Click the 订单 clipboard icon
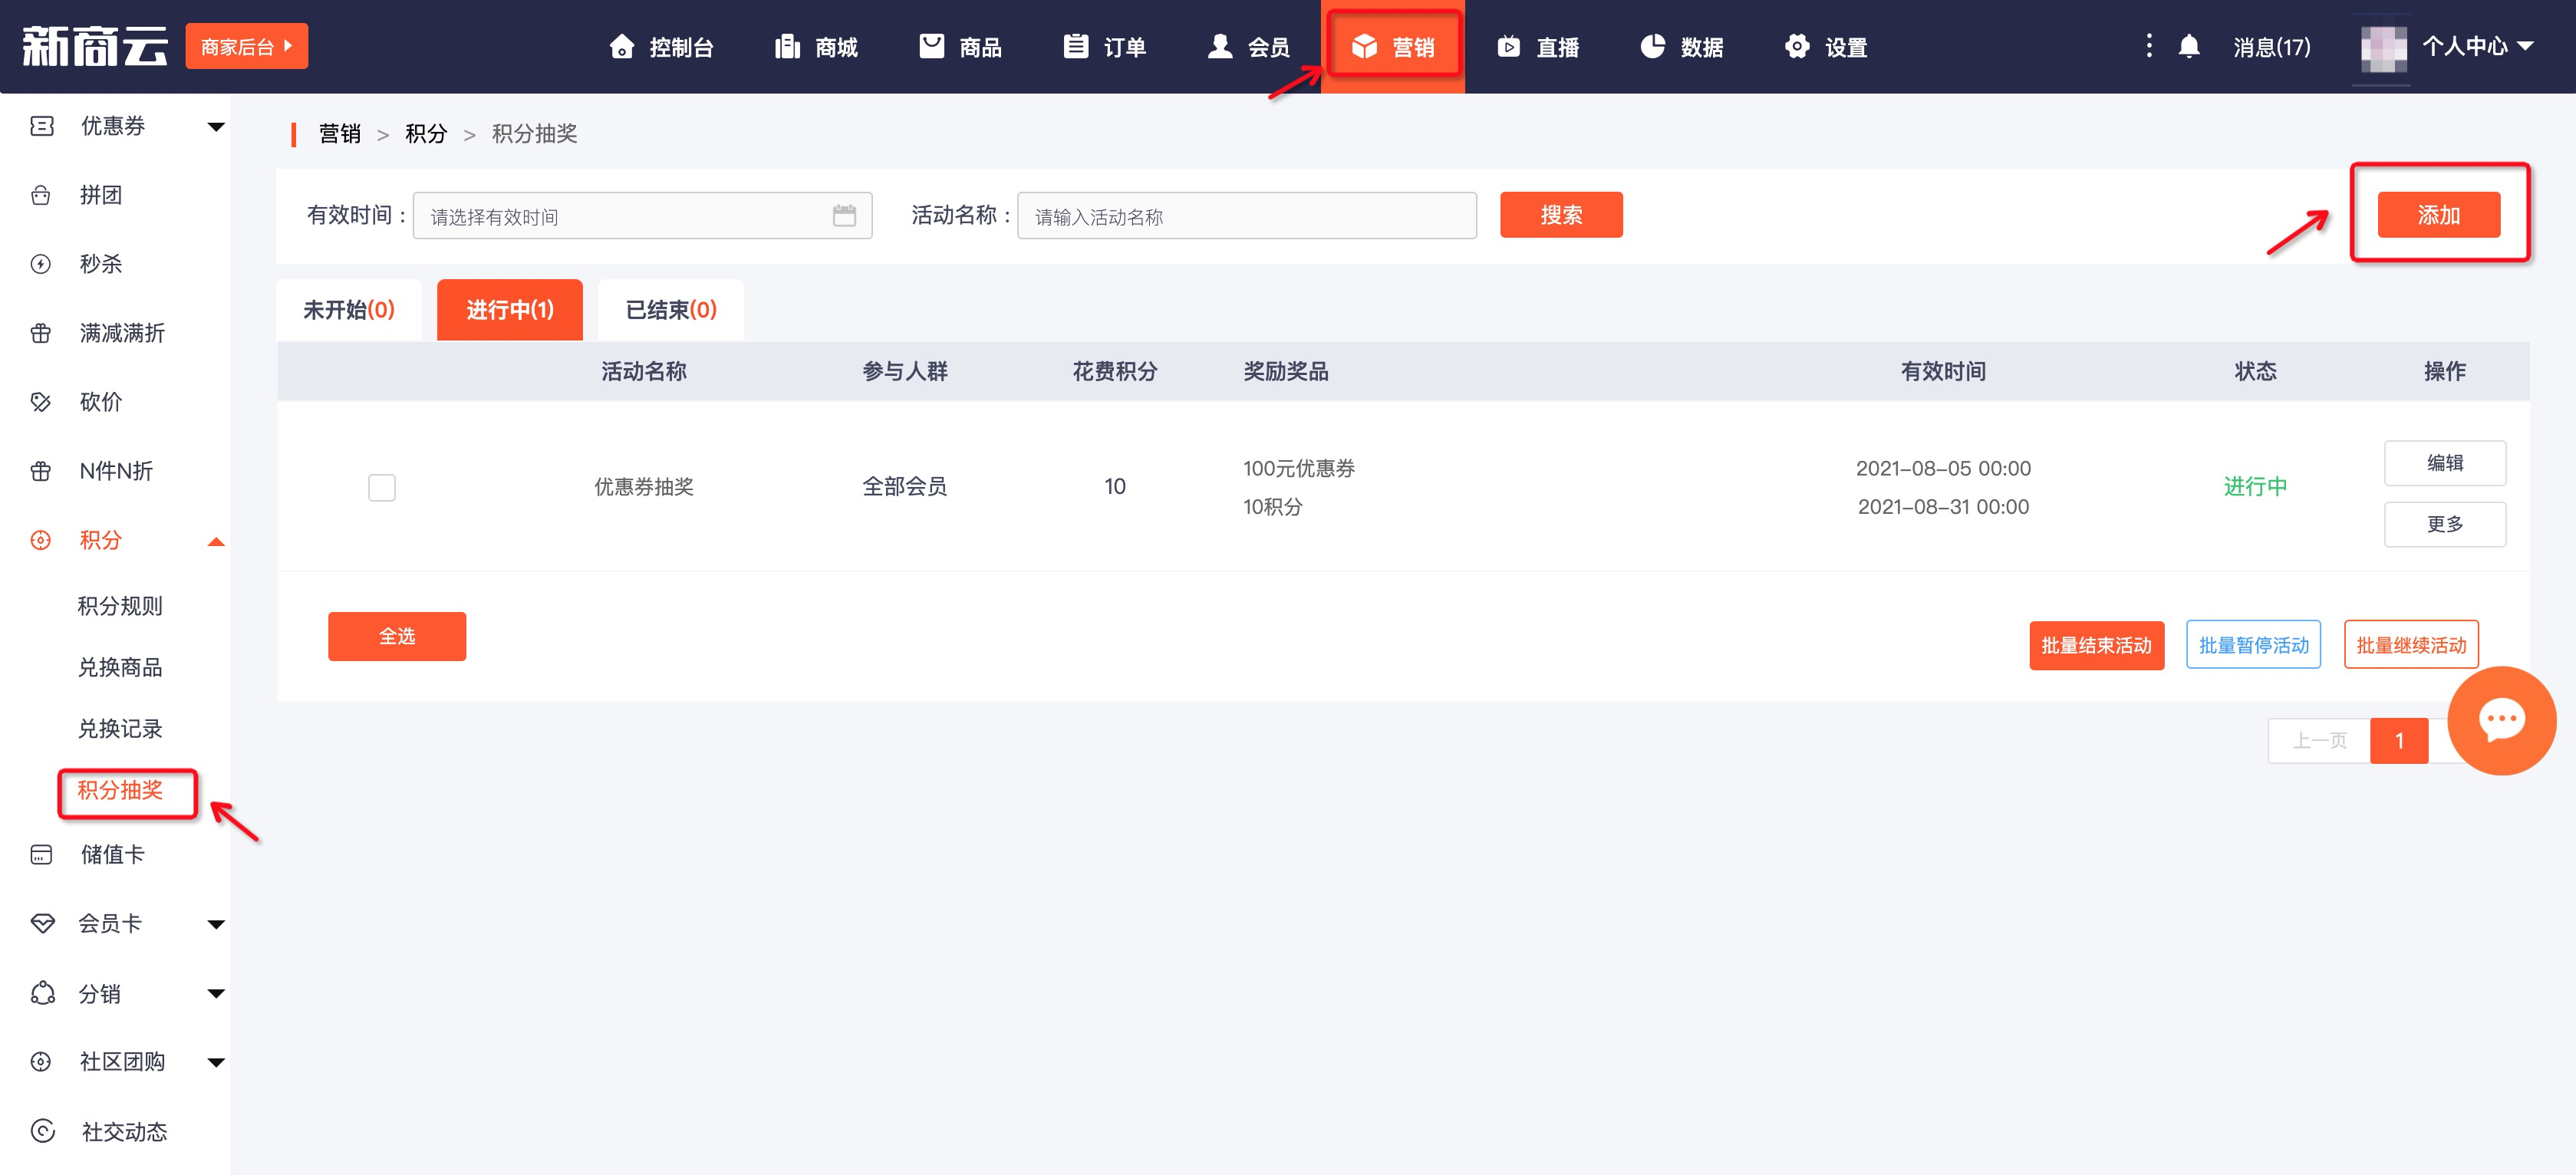 (x=1075, y=47)
